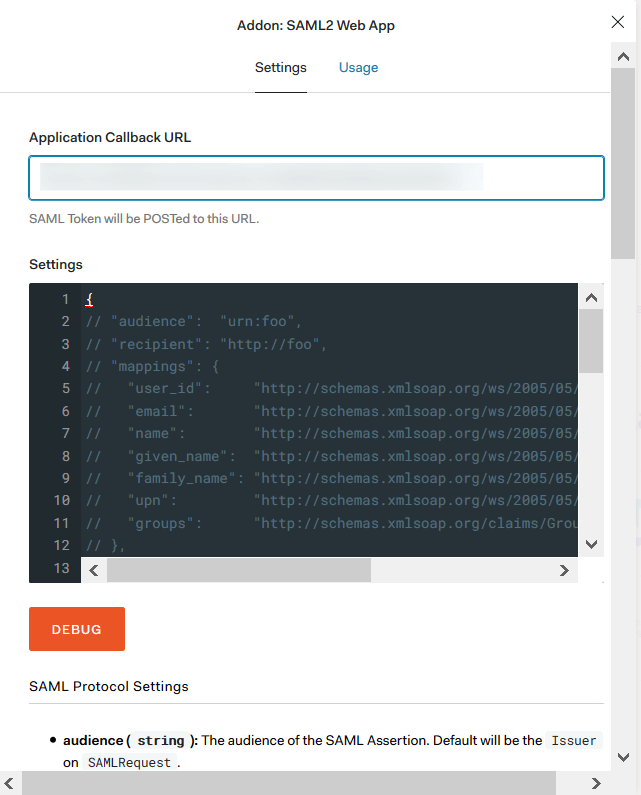
Task: Click the code editor's horizontal scrollbar thumb
Action: (238, 570)
